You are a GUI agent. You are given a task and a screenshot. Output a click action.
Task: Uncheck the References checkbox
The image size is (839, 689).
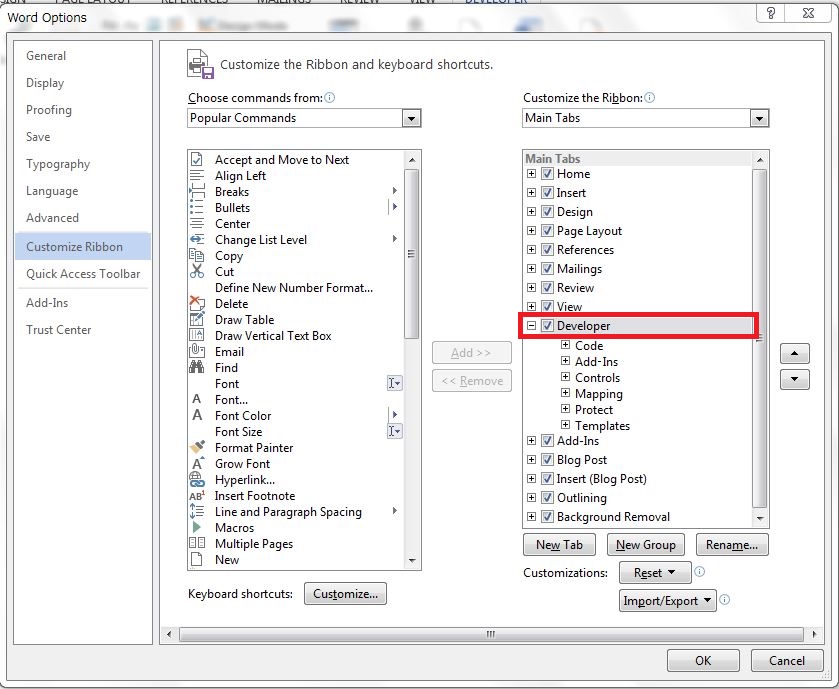[547, 249]
